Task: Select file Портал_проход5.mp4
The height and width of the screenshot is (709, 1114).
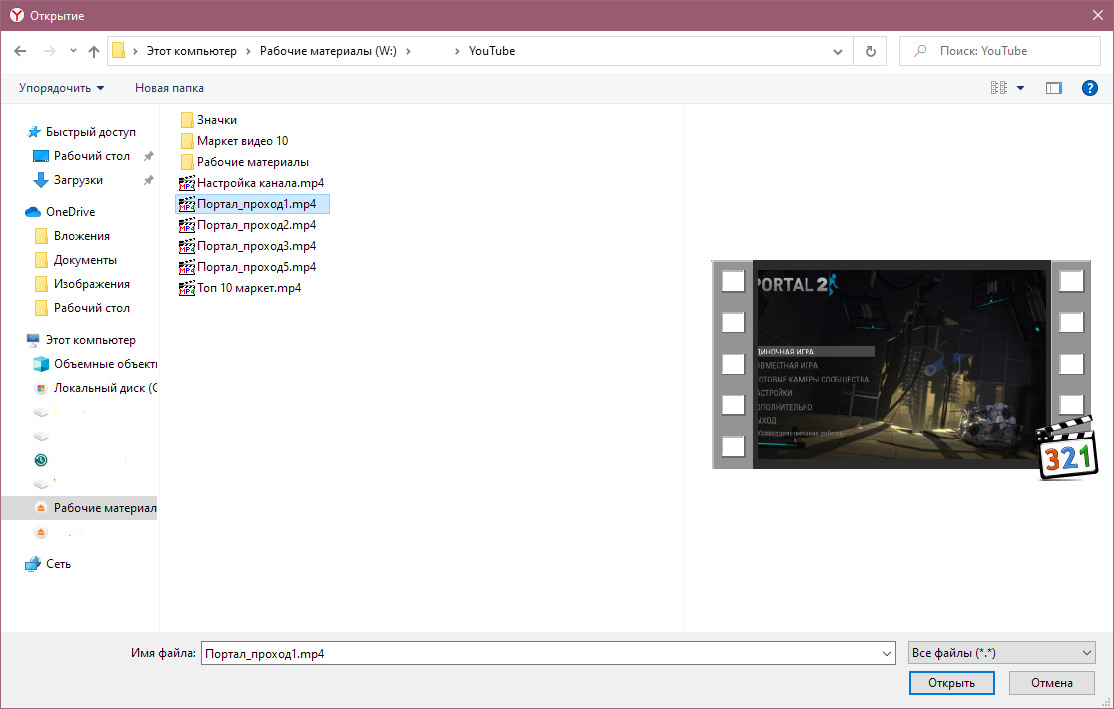Action: [x=247, y=267]
